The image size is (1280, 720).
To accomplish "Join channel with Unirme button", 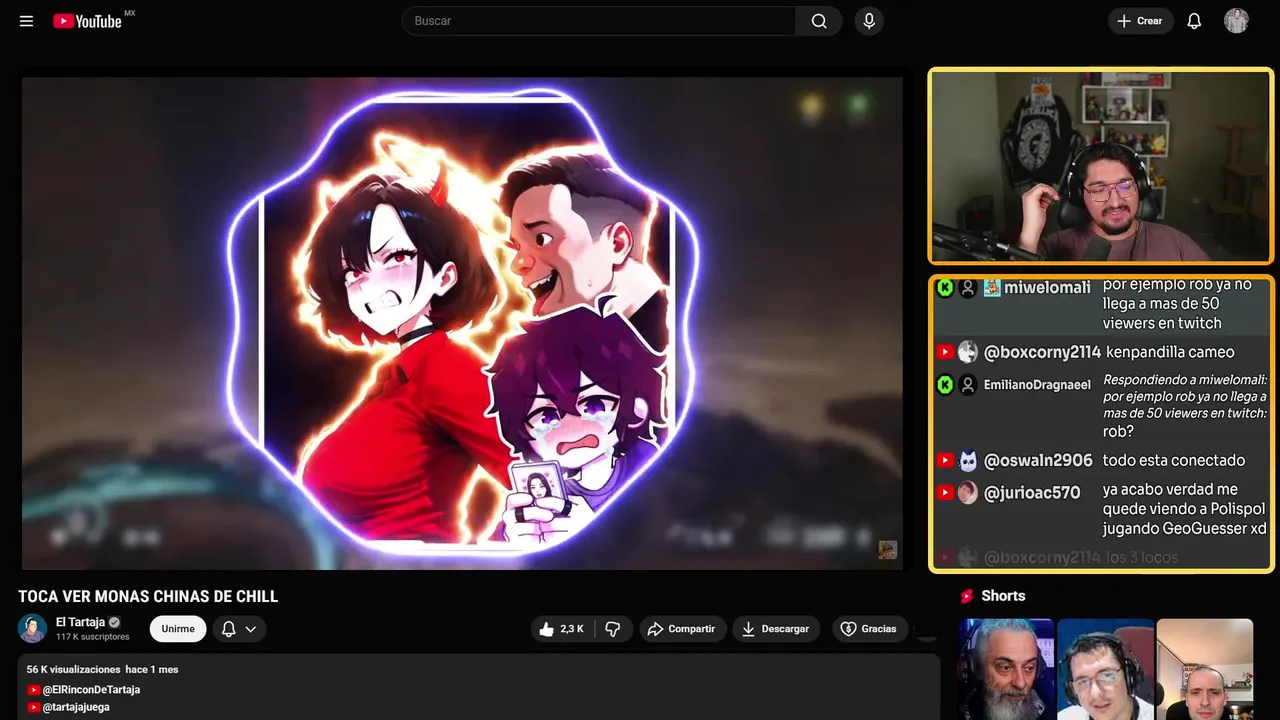I will 178,629.
